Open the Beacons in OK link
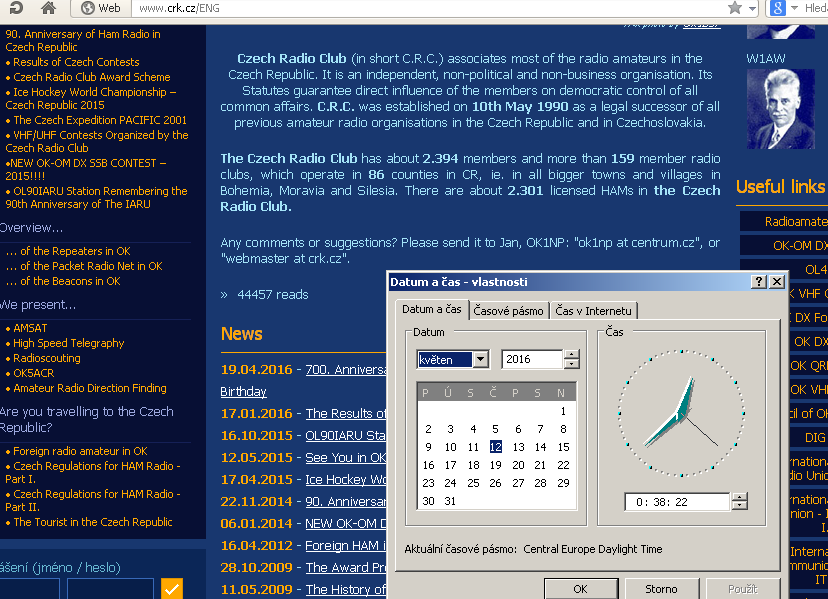828x599 pixels. pos(63,281)
